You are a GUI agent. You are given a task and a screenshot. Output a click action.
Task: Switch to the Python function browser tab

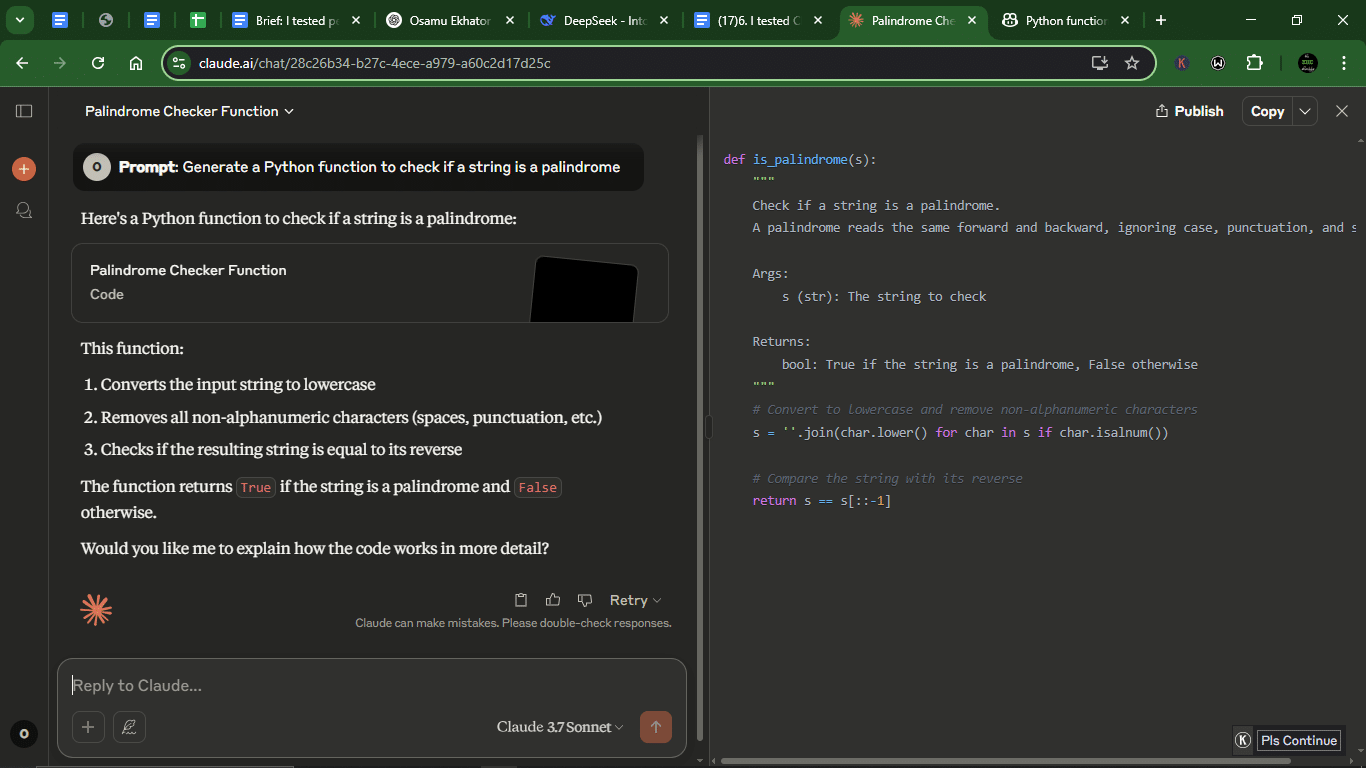click(1066, 20)
